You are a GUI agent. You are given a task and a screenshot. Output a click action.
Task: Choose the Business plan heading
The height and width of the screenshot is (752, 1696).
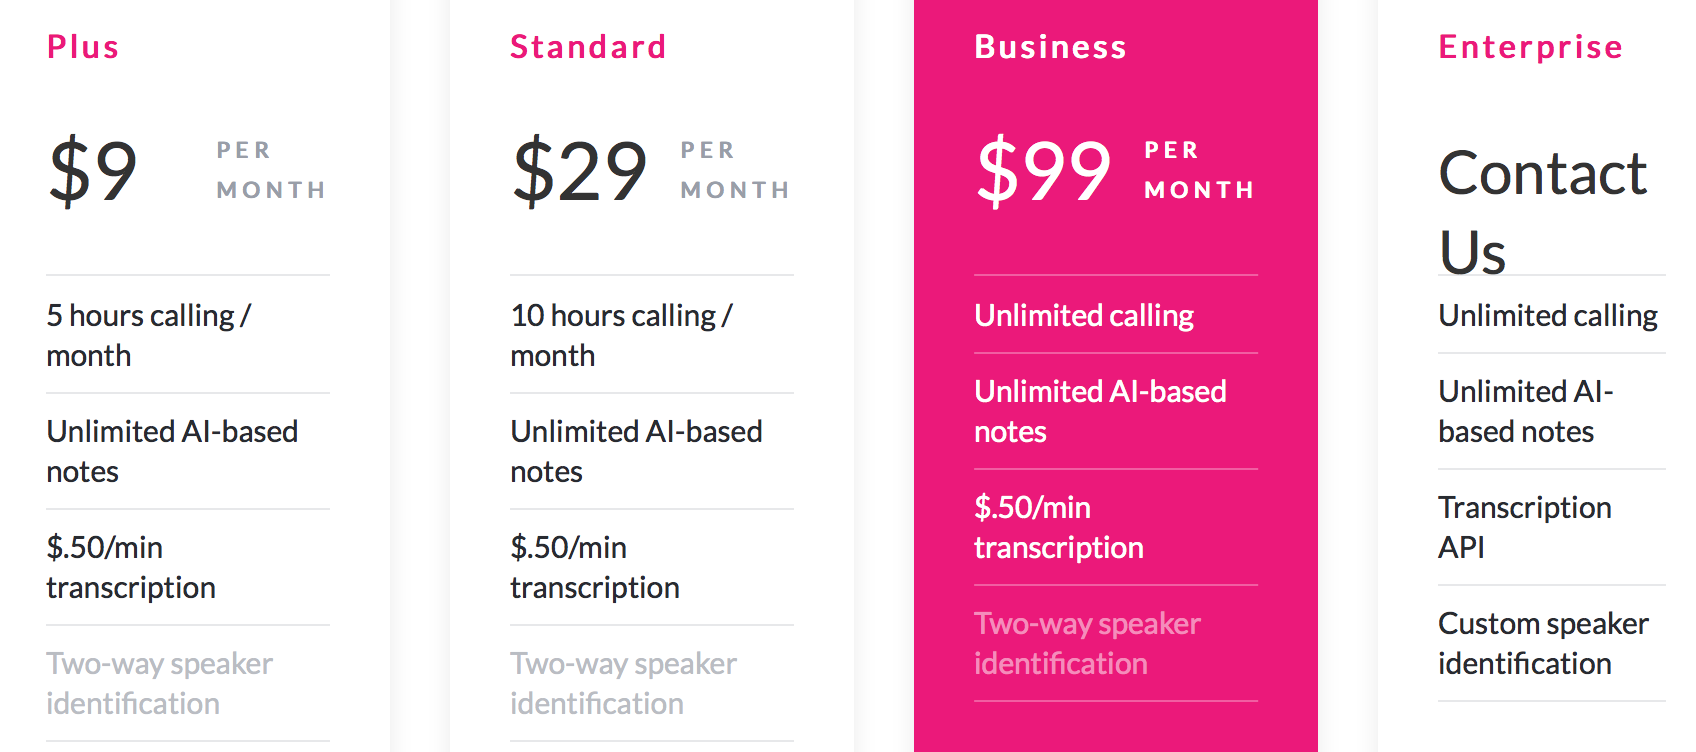tap(1050, 47)
